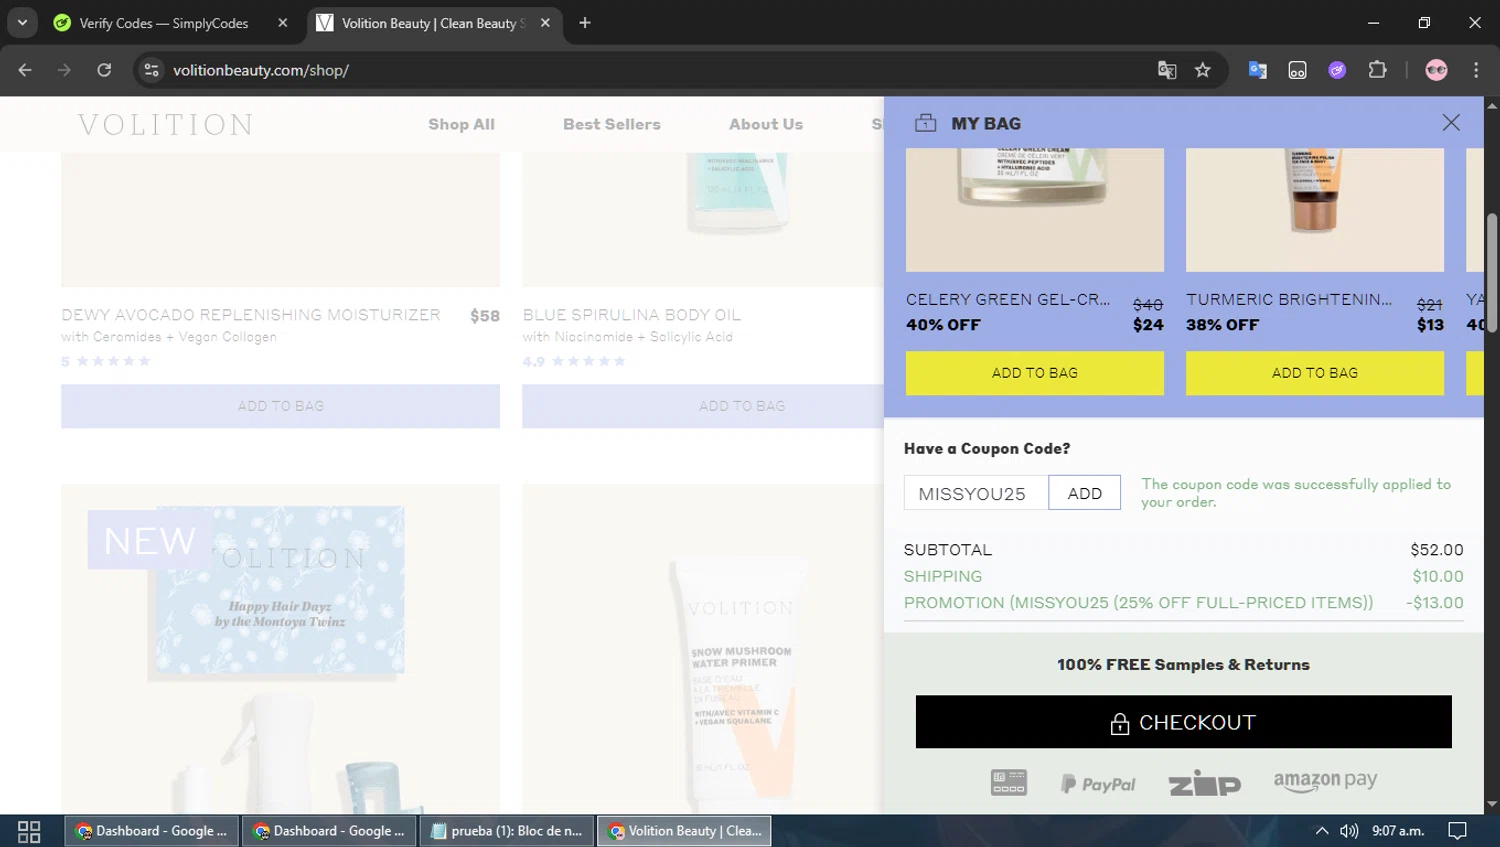The width and height of the screenshot is (1500, 847).
Task: Open the prueba (1) Bloc de notas taskbar item
Action: pyautogui.click(x=507, y=831)
